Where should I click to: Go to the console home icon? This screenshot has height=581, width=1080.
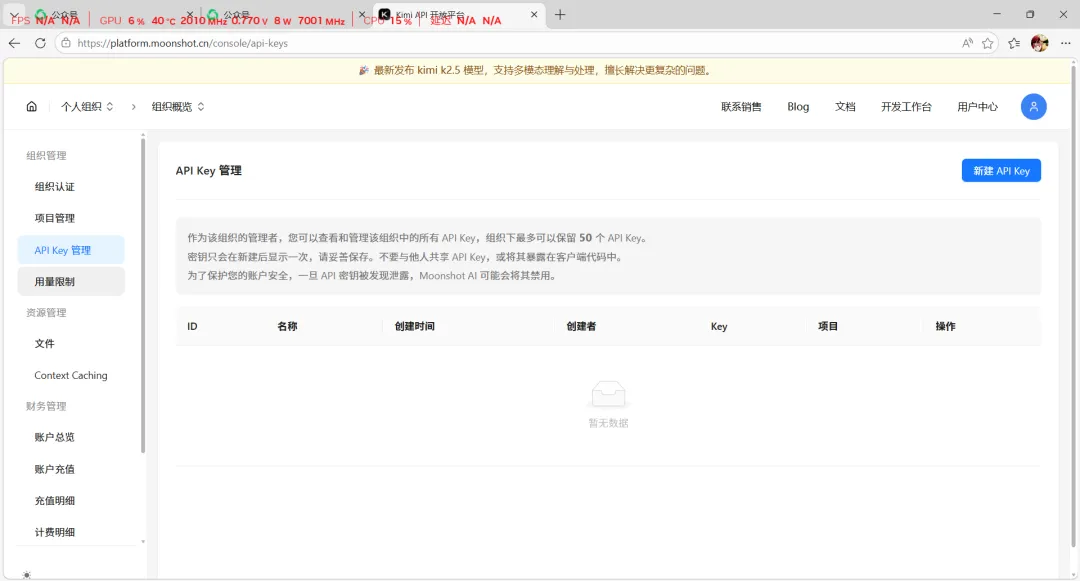pyautogui.click(x=32, y=107)
